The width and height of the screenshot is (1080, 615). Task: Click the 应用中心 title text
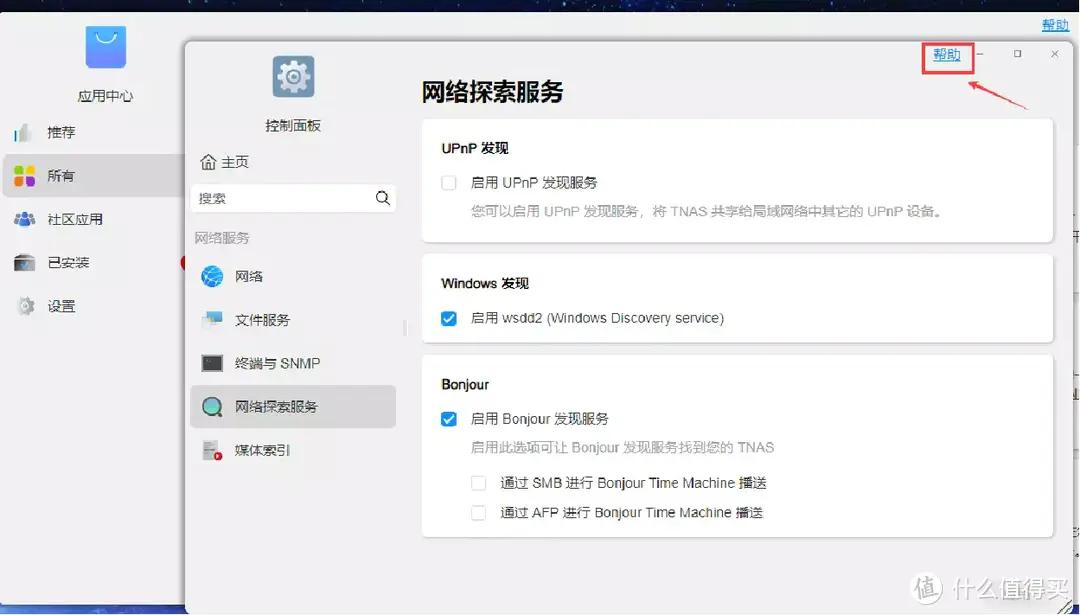click(x=105, y=96)
